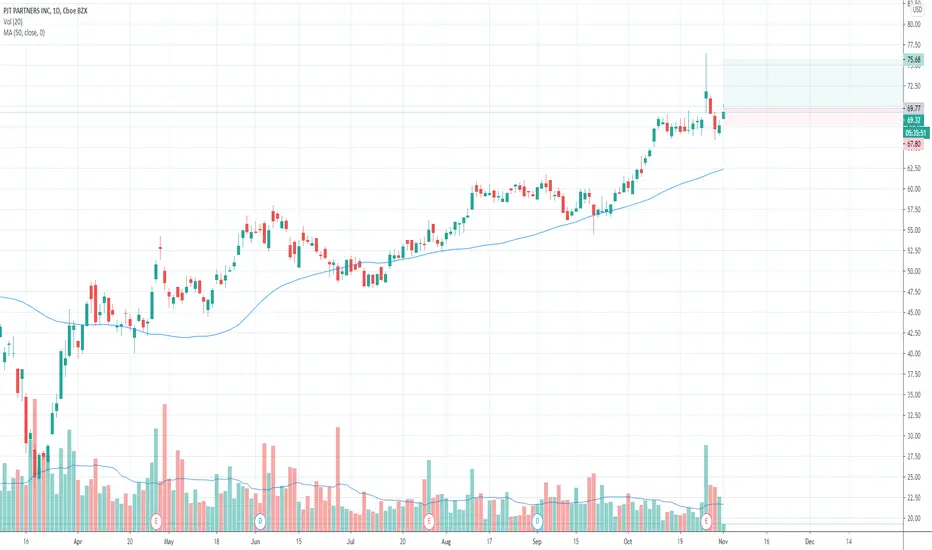Select the Vol (20) indicator legend
The image size is (932, 550).
coord(12,21)
